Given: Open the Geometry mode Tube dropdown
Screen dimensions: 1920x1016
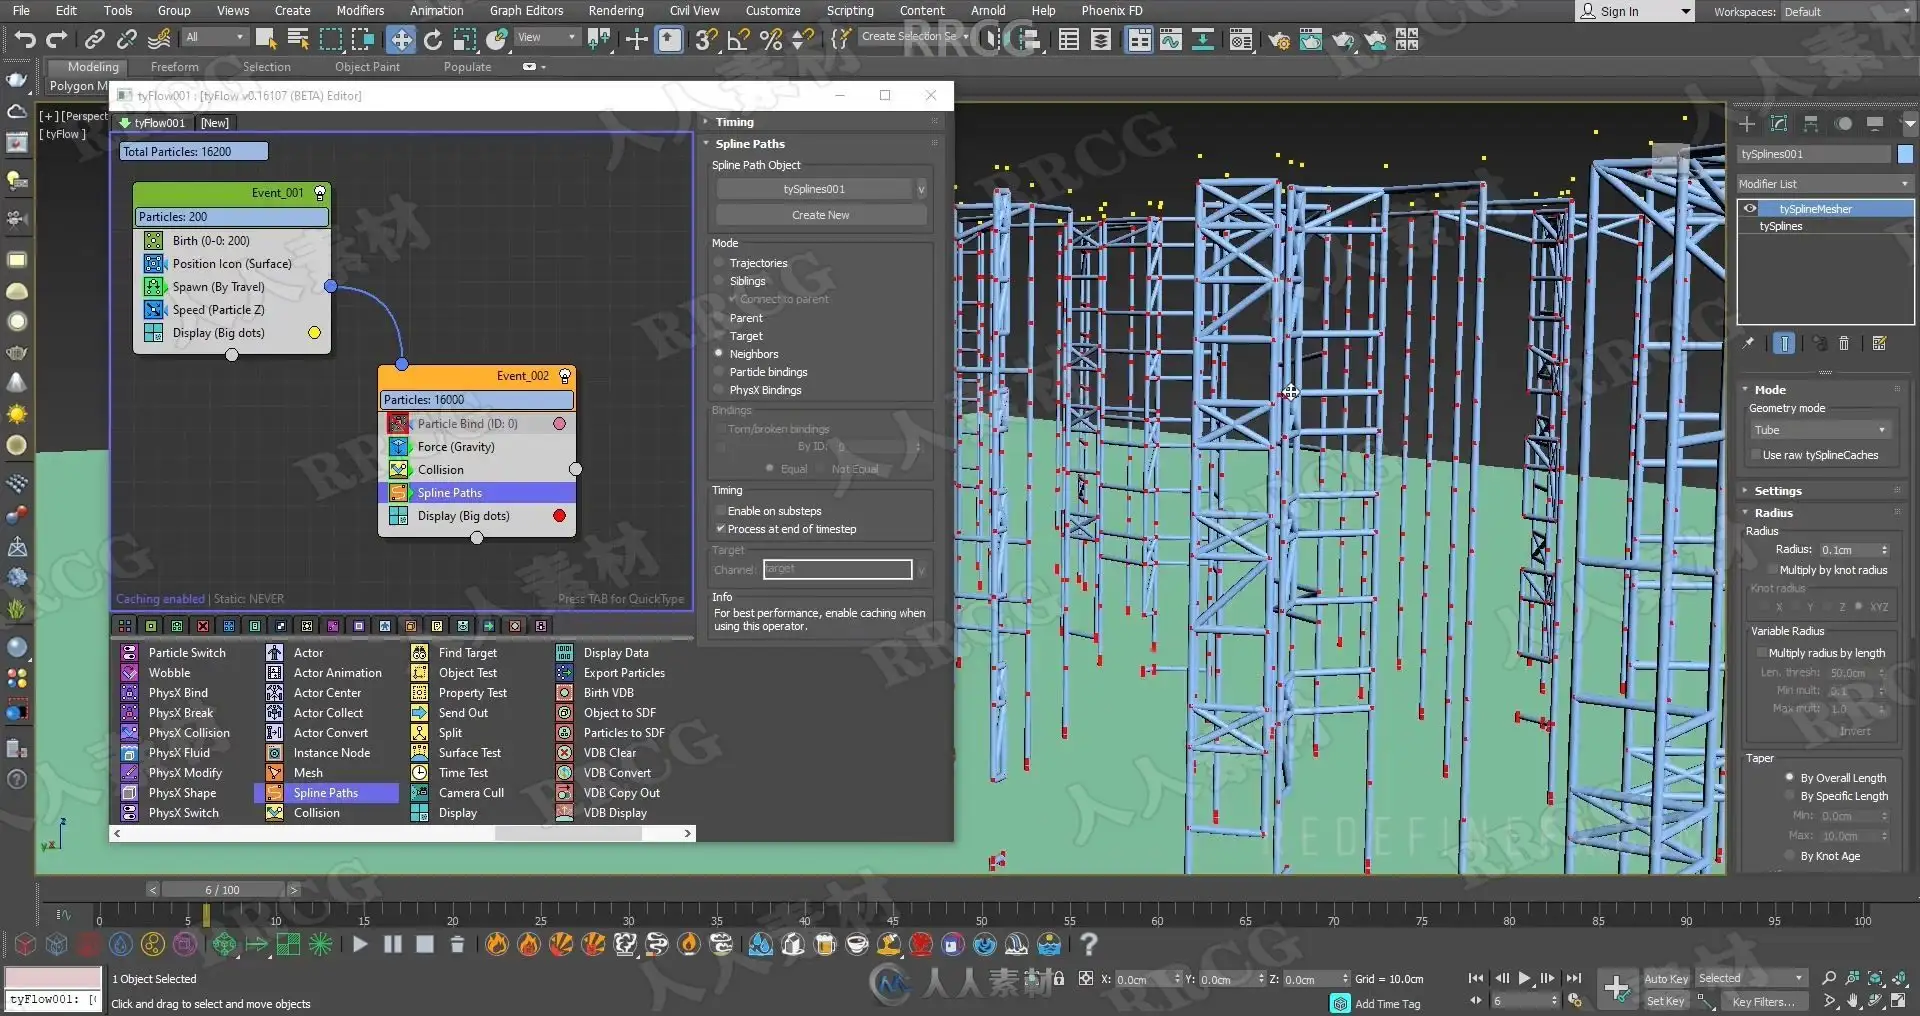Looking at the screenshot, I should [x=1822, y=430].
